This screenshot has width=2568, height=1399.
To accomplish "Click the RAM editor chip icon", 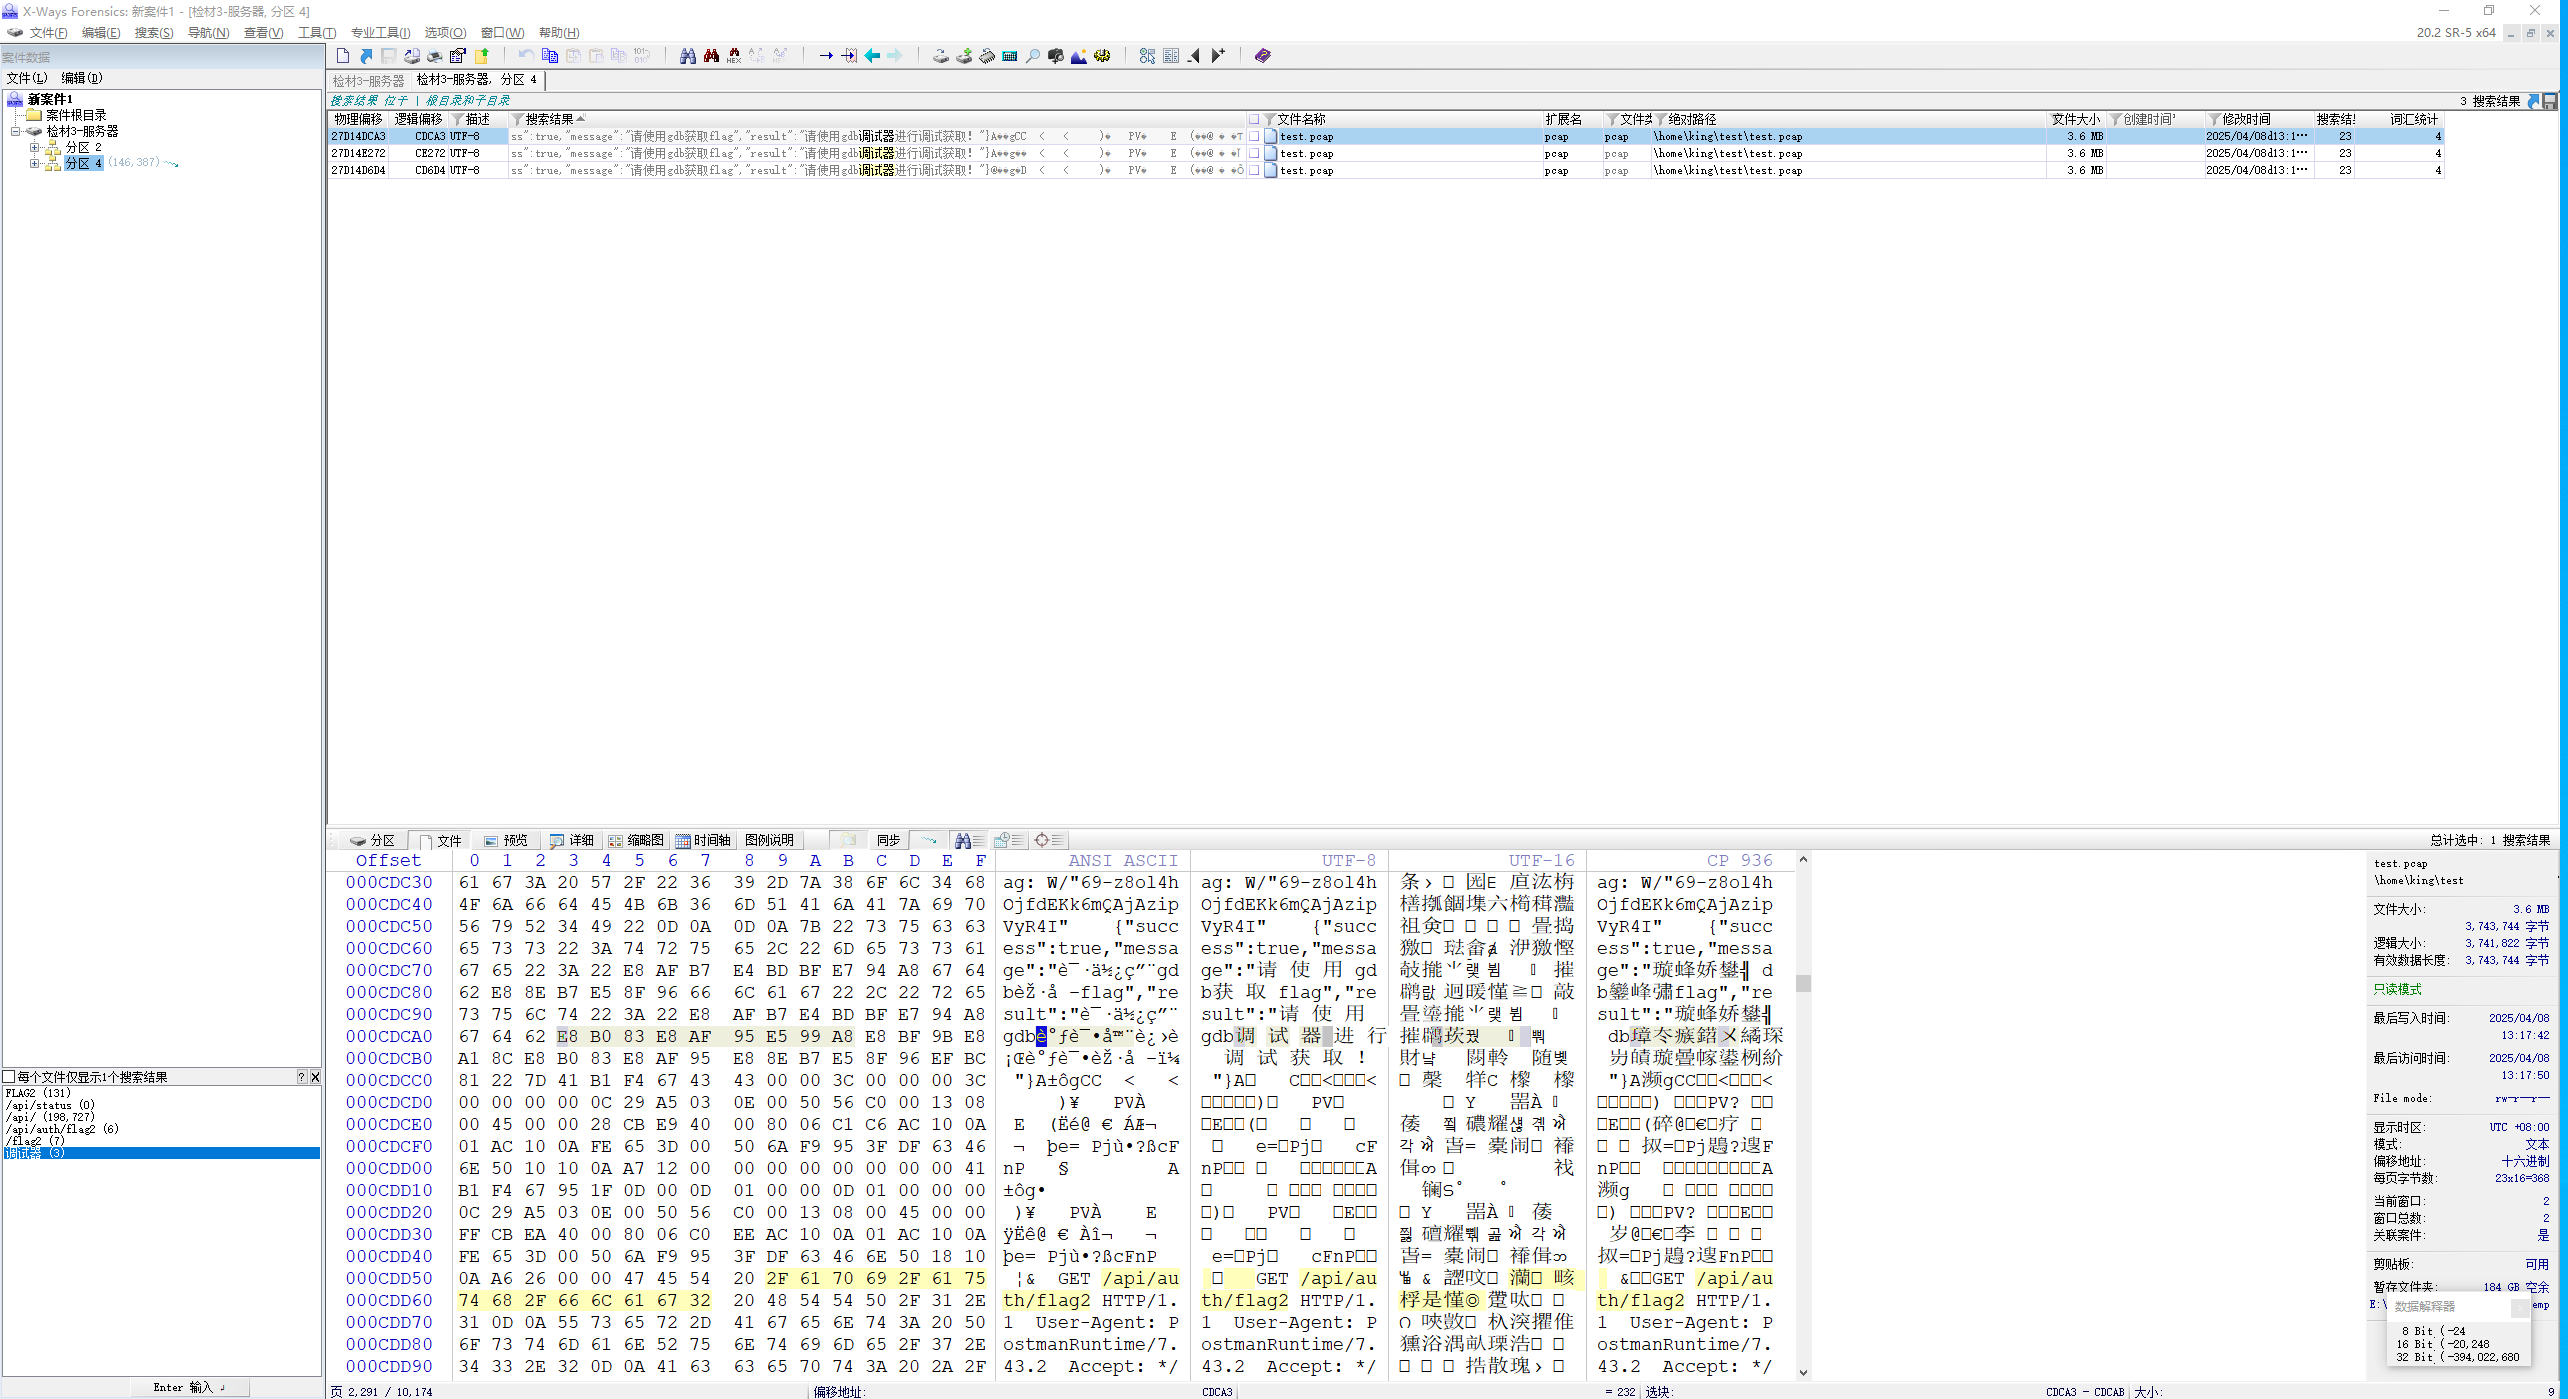I will point(987,56).
